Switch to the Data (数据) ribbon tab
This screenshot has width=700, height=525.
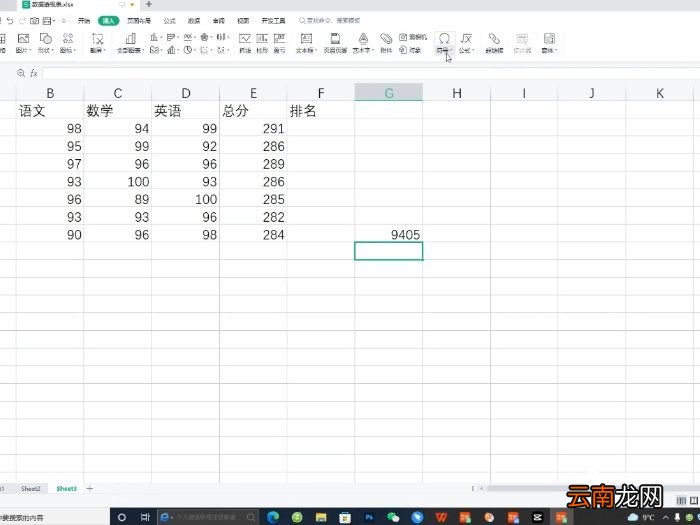[194, 21]
